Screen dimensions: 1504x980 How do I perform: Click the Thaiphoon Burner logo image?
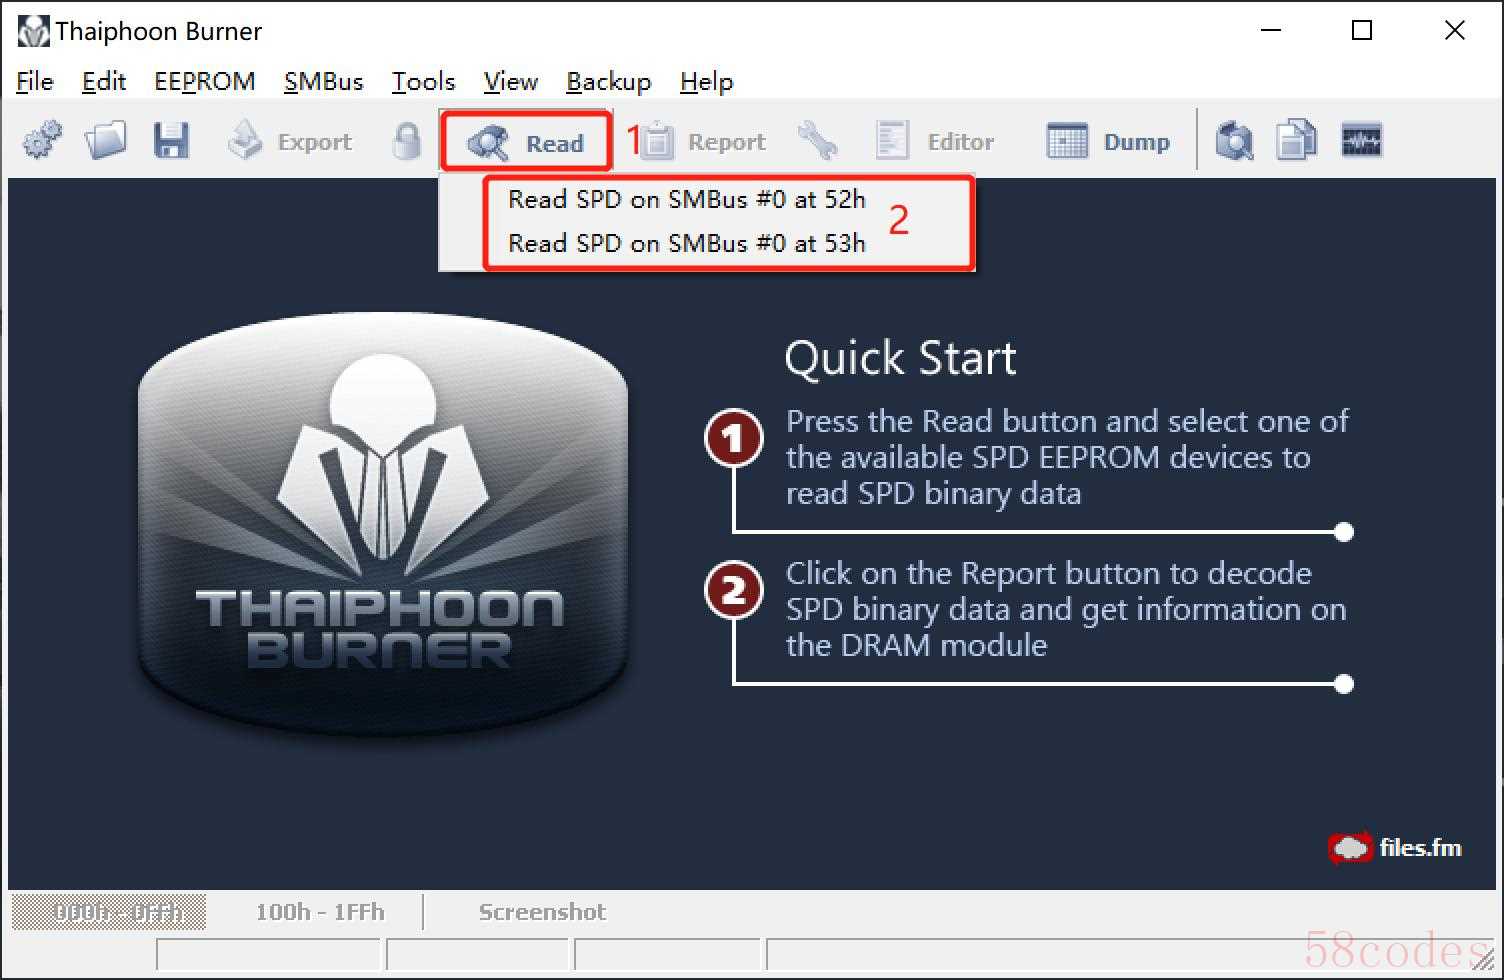pos(383,527)
